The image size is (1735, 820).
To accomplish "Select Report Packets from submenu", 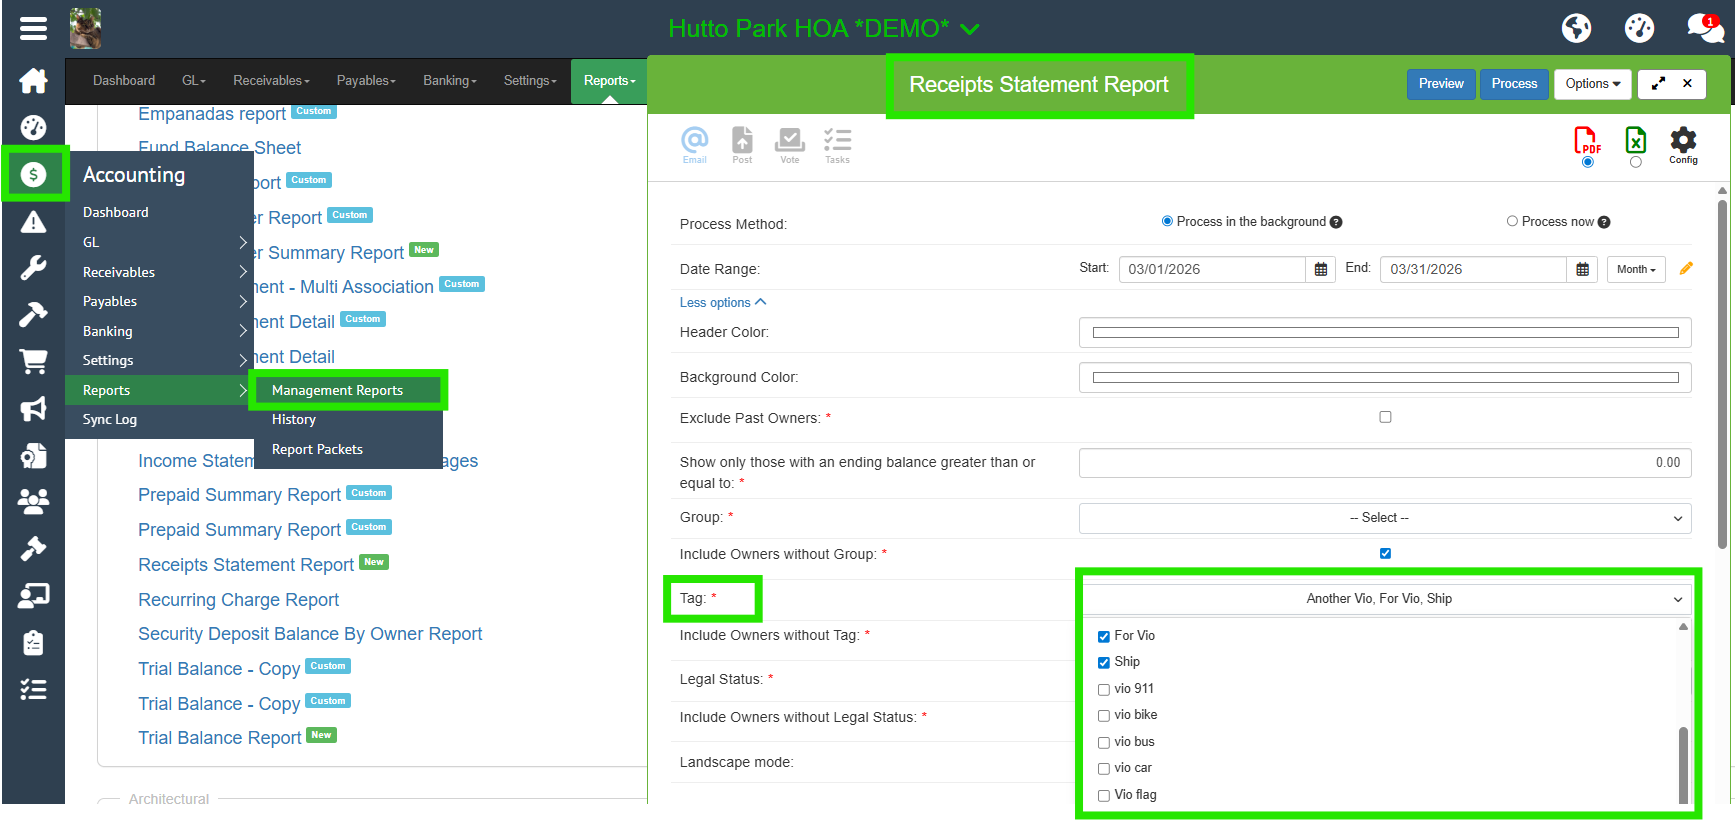I will pos(317,450).
